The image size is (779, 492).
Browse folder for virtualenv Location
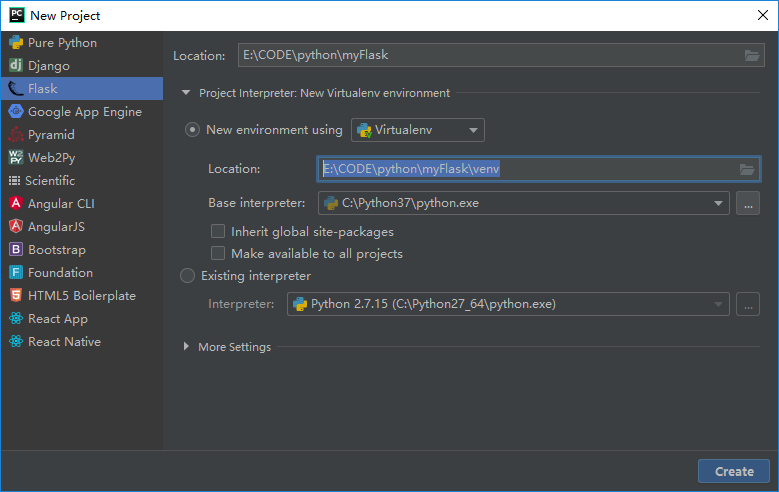click(747, 169)
